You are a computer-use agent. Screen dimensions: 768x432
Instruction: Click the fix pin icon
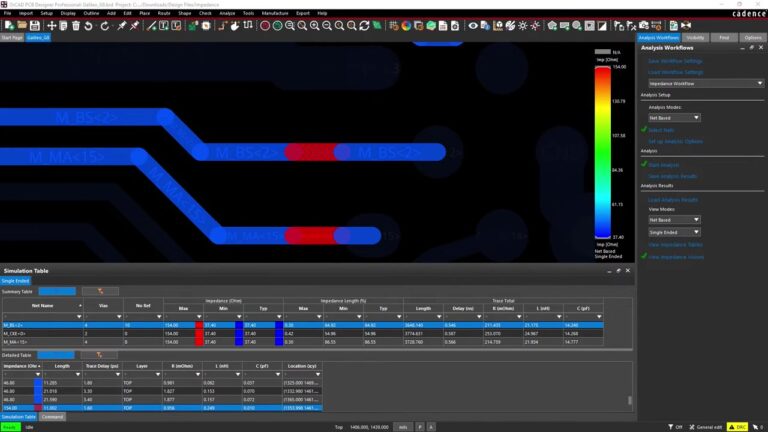point(121,25)
